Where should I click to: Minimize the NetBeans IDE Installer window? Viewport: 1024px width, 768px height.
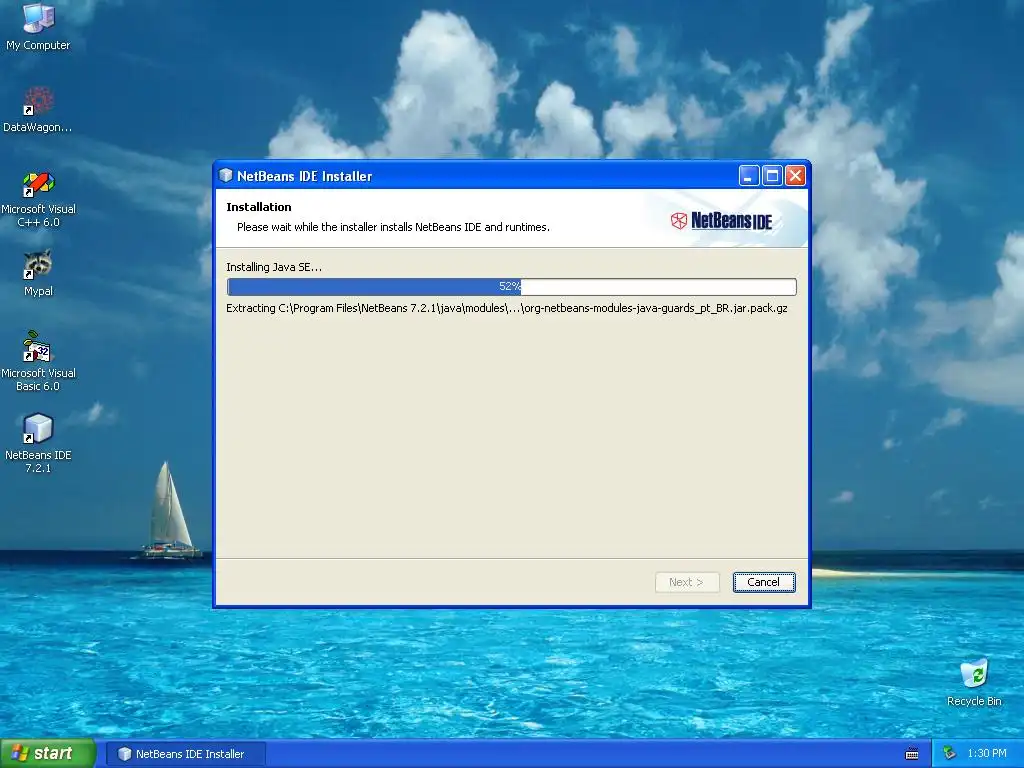(748, 176)
